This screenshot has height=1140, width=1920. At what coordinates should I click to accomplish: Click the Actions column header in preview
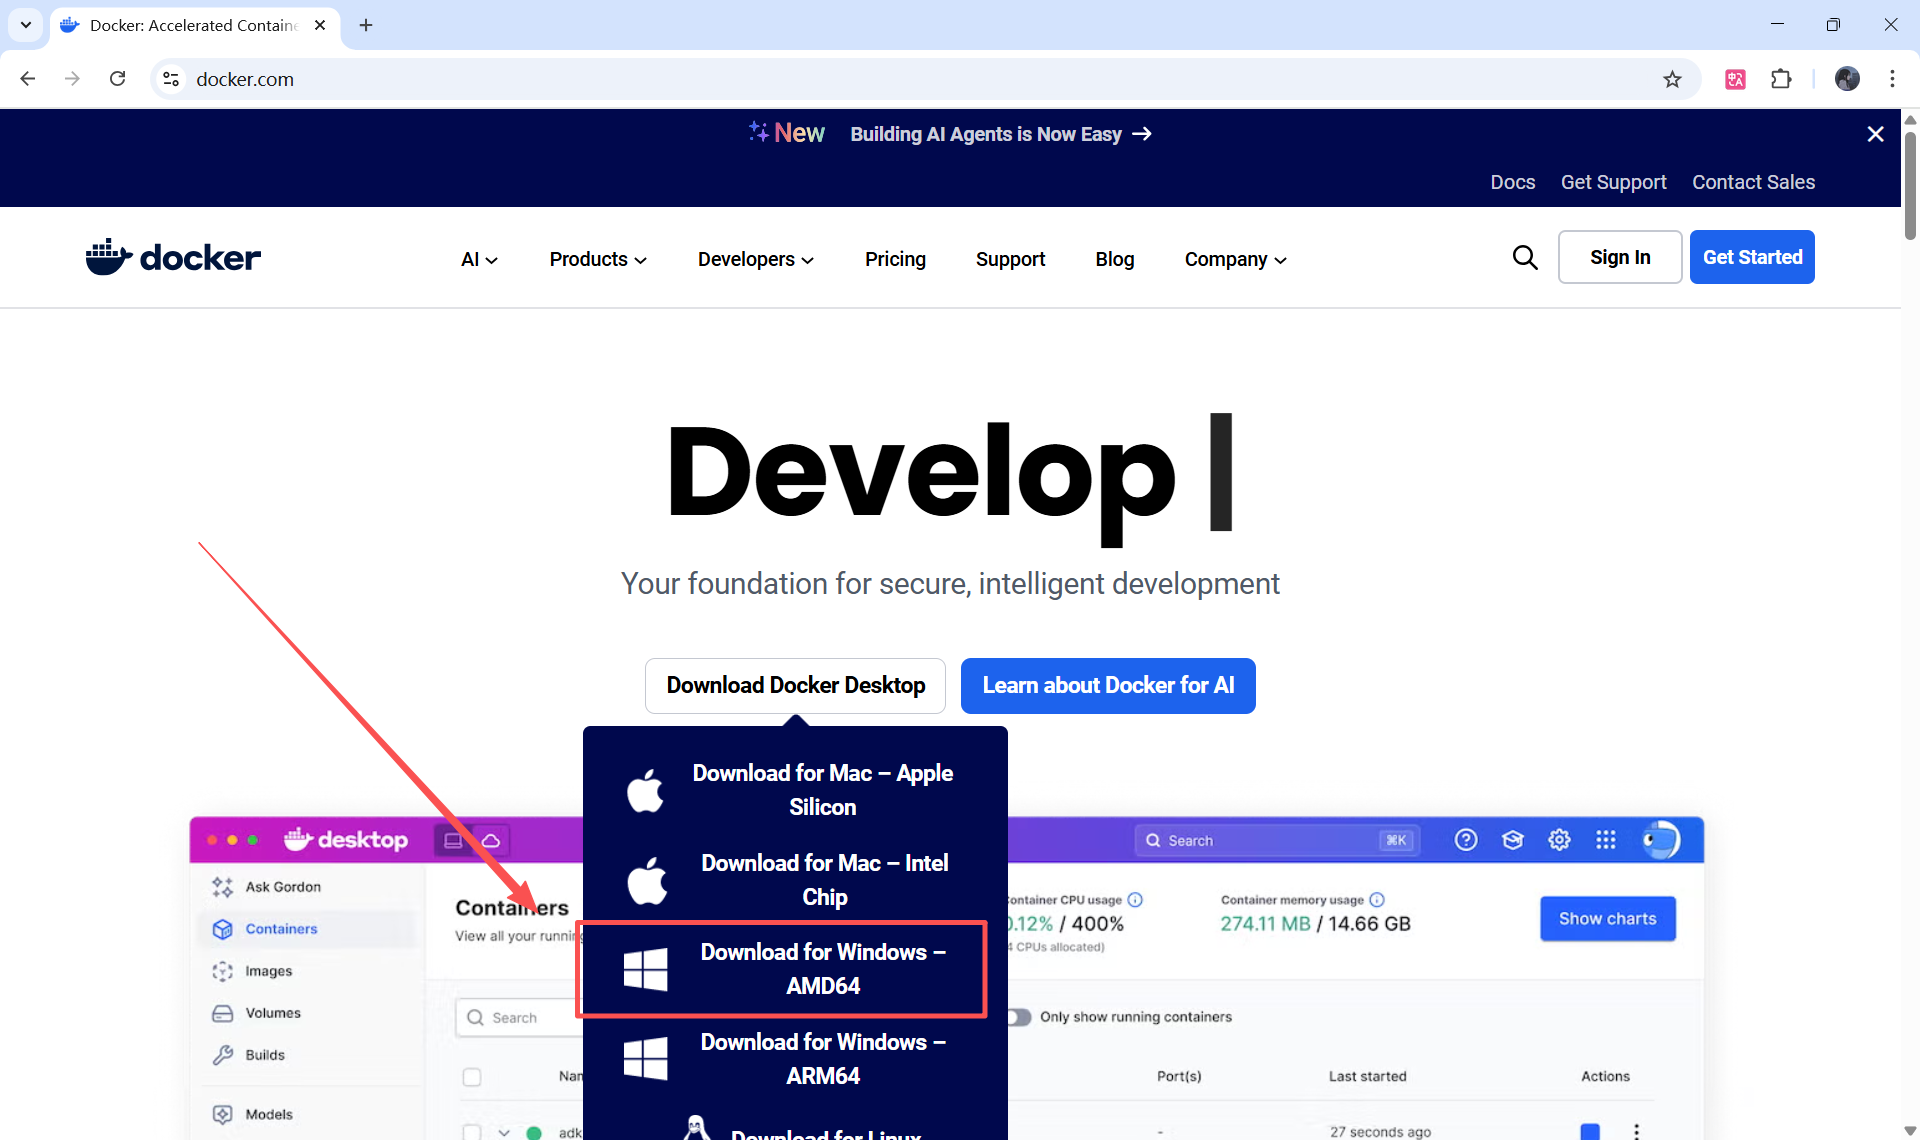coord(1605,1076)
